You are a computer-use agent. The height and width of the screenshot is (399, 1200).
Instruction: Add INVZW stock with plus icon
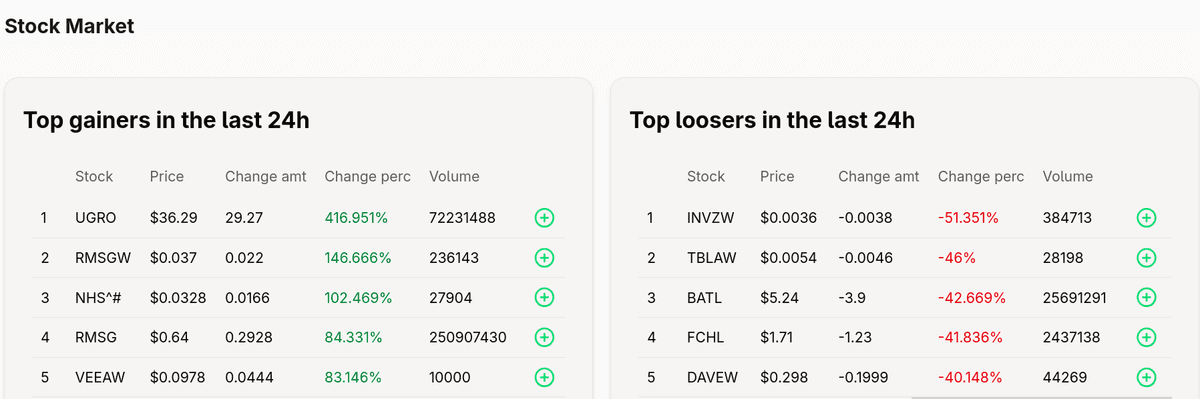coord(1147,217)
